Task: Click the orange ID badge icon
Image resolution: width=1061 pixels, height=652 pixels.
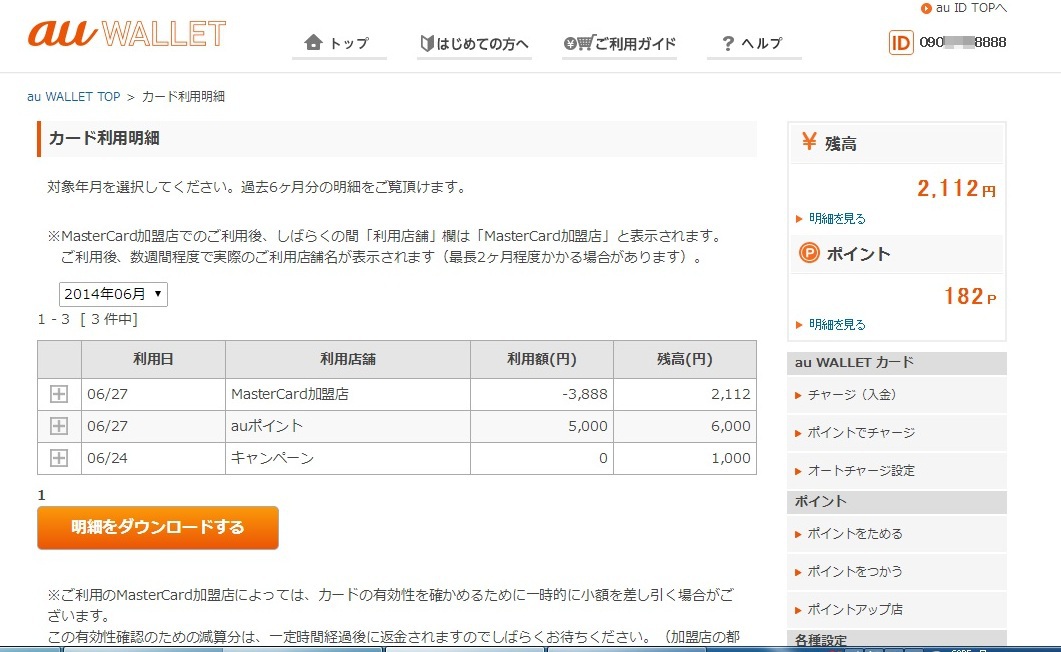Action: [901, 43]
